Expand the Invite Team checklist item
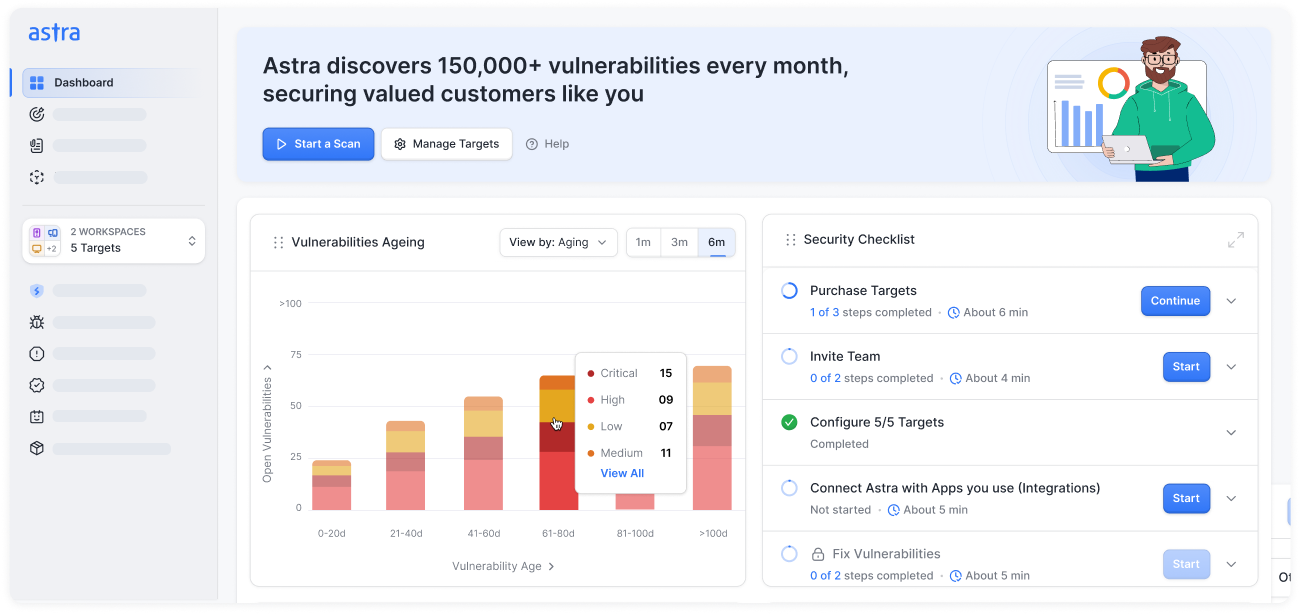 [x=1231, y=366]
